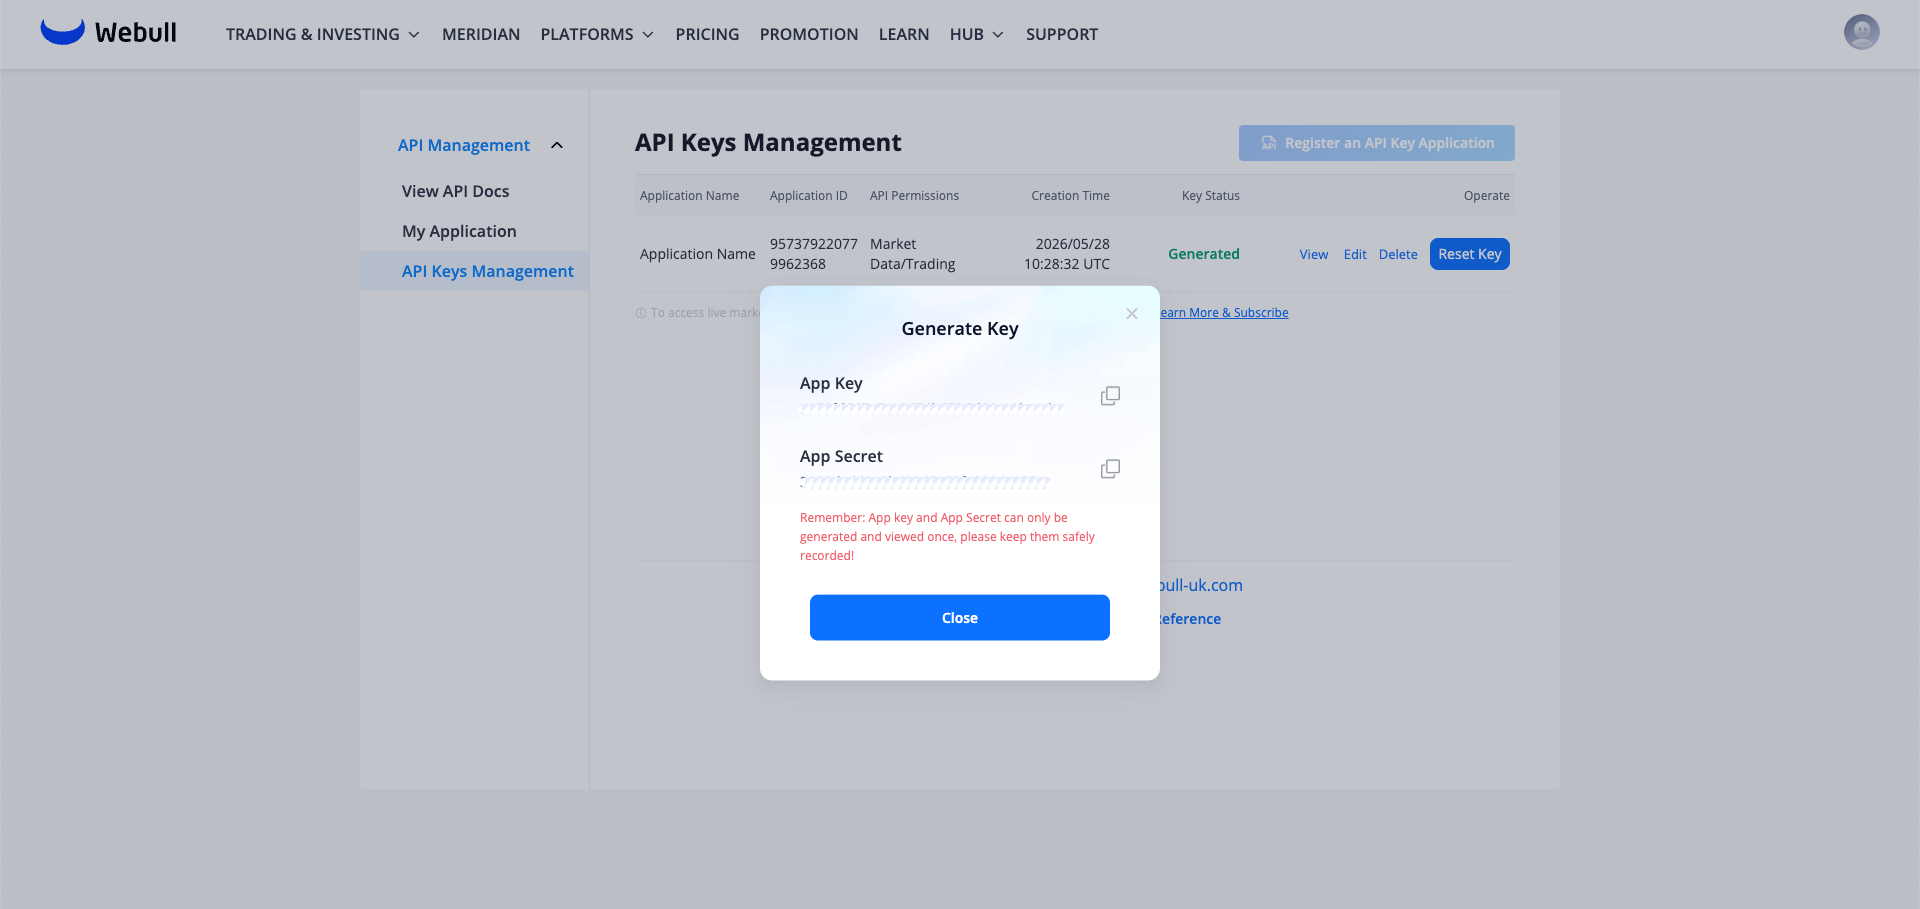The width and height of the screenshot is (1920, 909).
Task: Click Application ID 957379220779962368
Action: (813, 254)
